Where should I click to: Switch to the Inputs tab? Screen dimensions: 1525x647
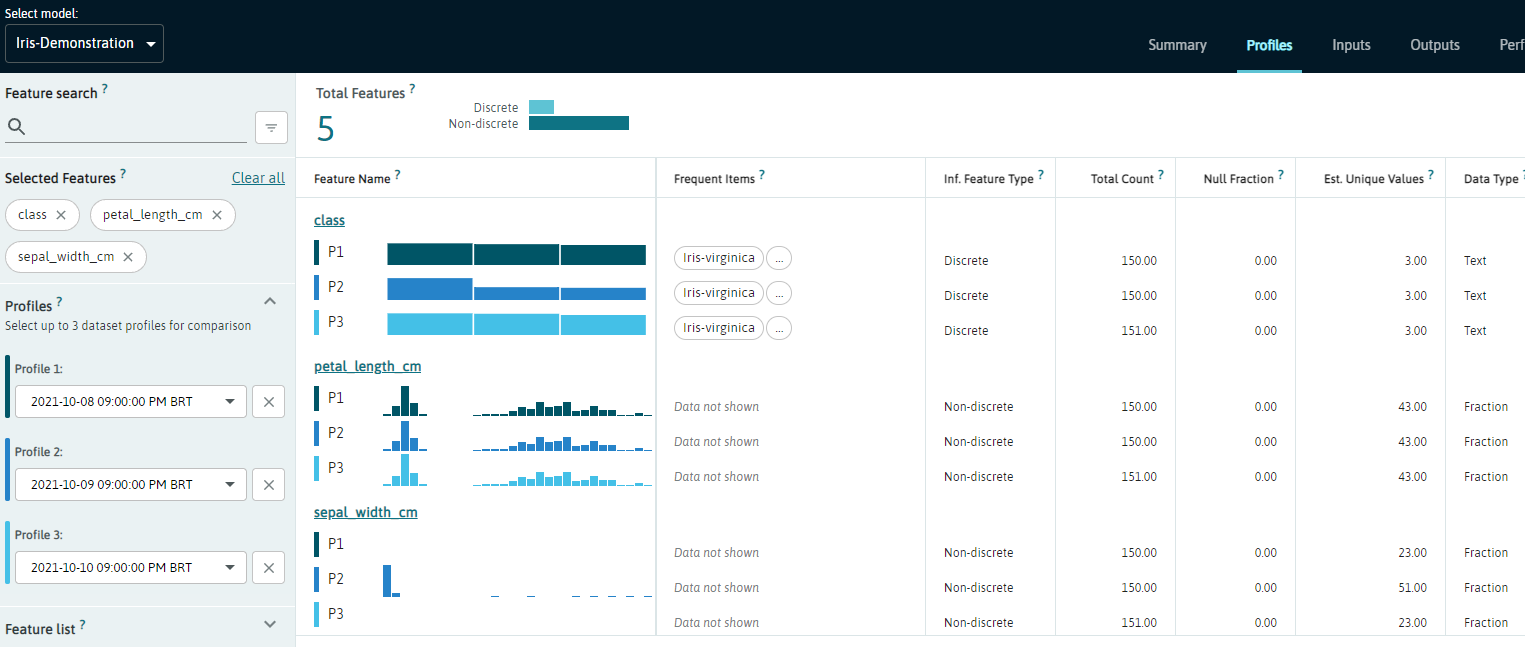pos(1351,45)
